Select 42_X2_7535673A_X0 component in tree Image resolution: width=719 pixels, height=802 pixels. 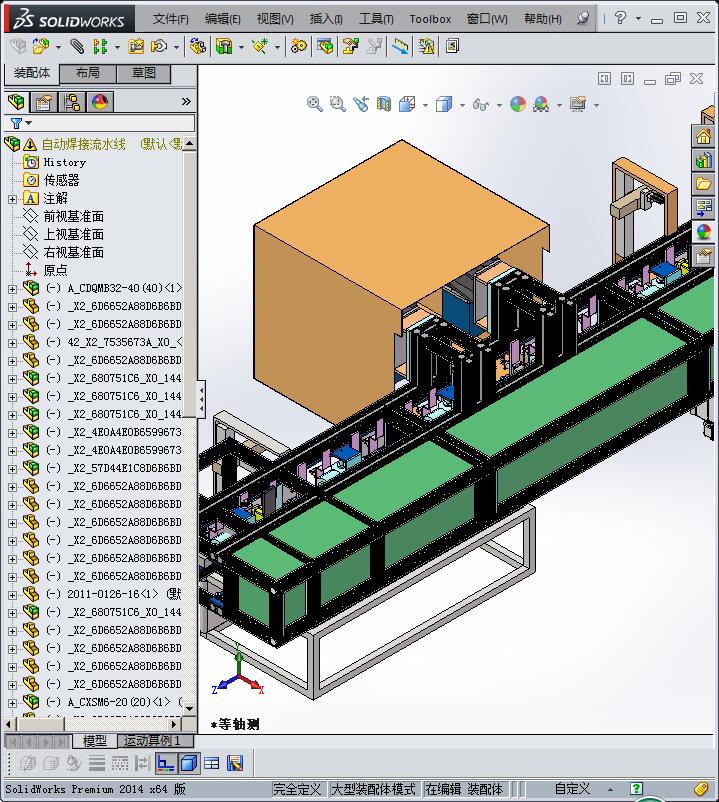[125, 342]
